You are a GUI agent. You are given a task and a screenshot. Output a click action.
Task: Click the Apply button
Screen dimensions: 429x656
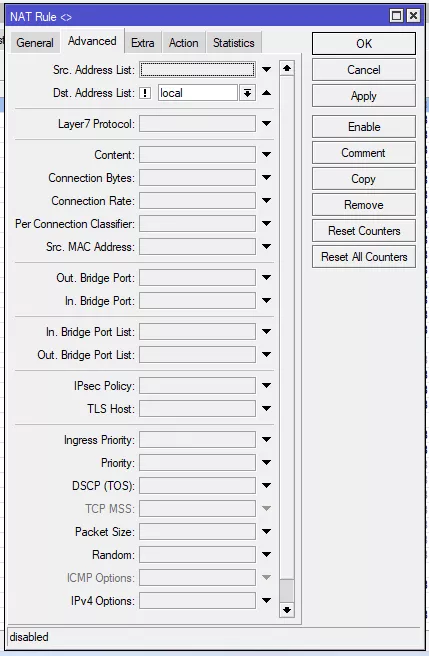pyautogui.click(x=364, y=96)
